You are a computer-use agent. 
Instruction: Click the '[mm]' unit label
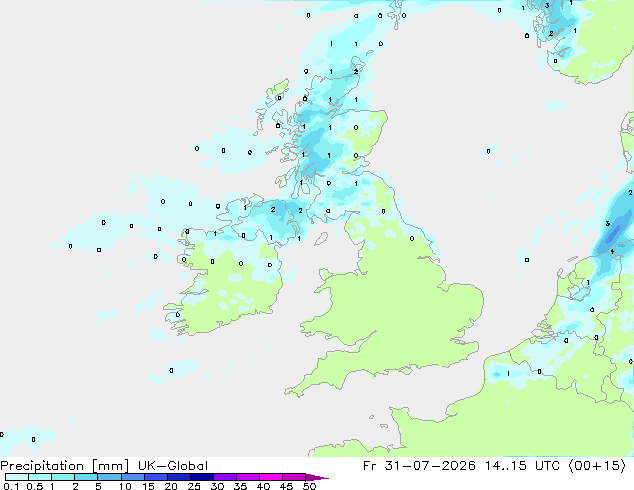(x=110, y=466)
